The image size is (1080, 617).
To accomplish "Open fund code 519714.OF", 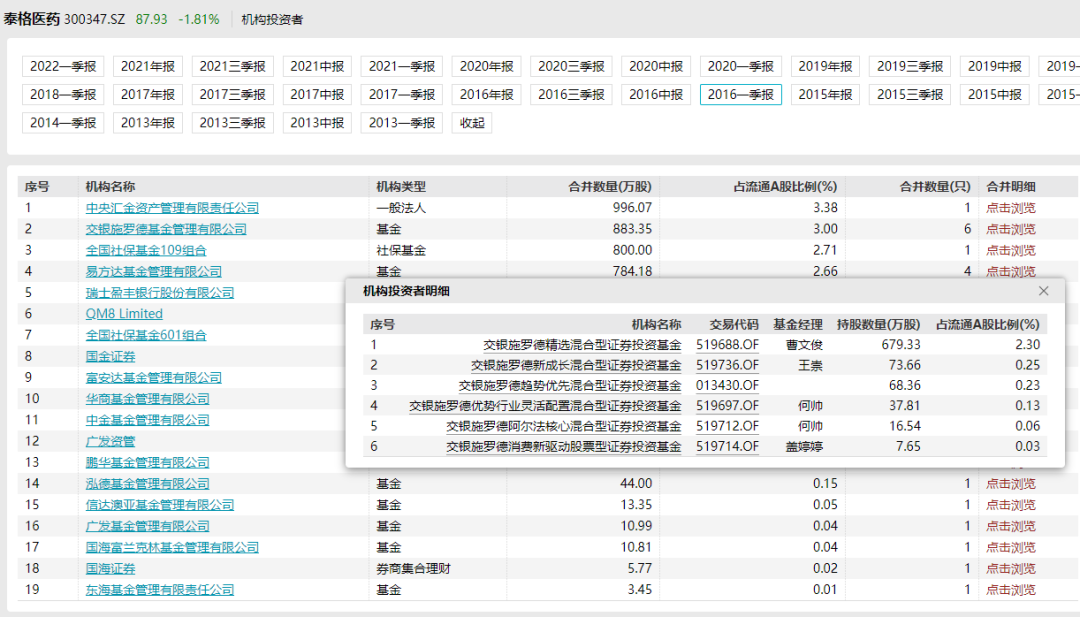I will [727, 446].
